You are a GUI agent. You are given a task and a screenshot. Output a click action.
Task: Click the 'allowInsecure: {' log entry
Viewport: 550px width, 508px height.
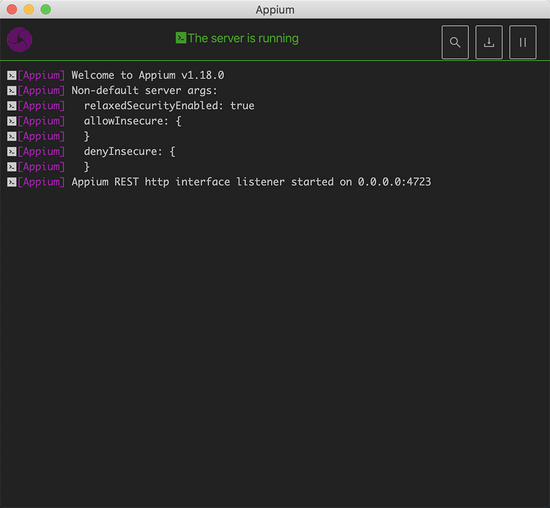point(133,121)
